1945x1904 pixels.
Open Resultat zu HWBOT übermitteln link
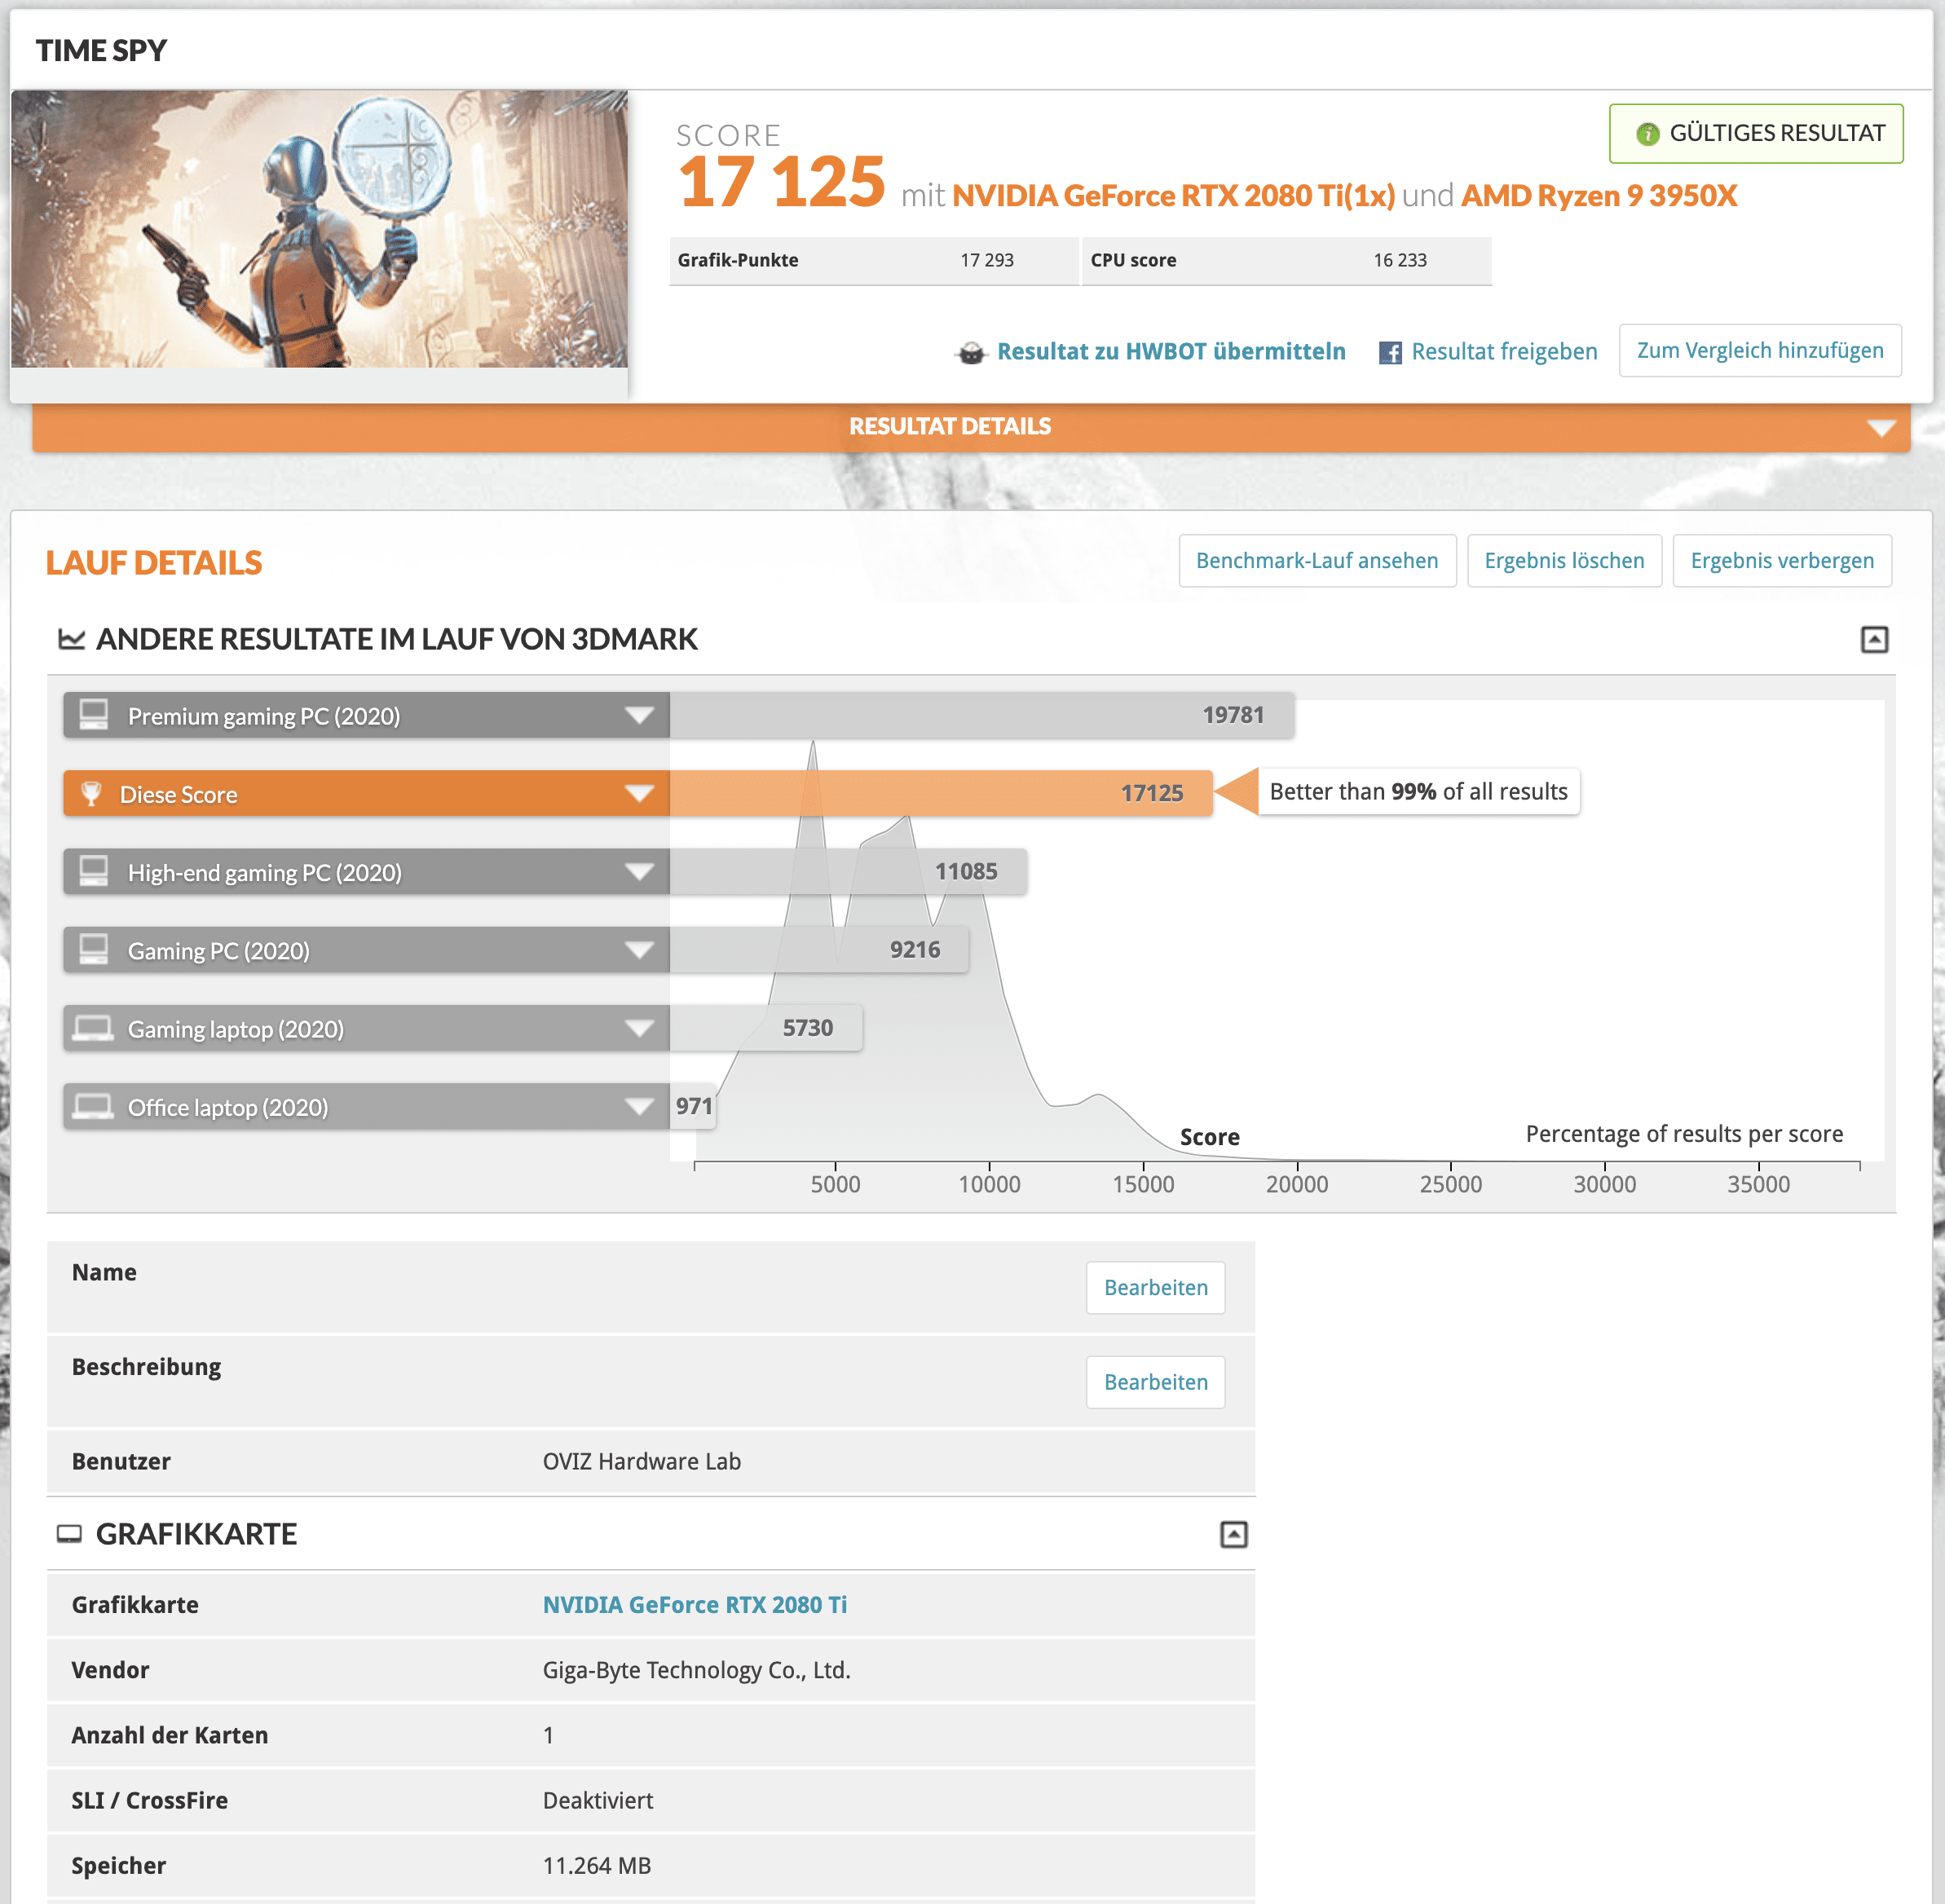coord(1171,352)
